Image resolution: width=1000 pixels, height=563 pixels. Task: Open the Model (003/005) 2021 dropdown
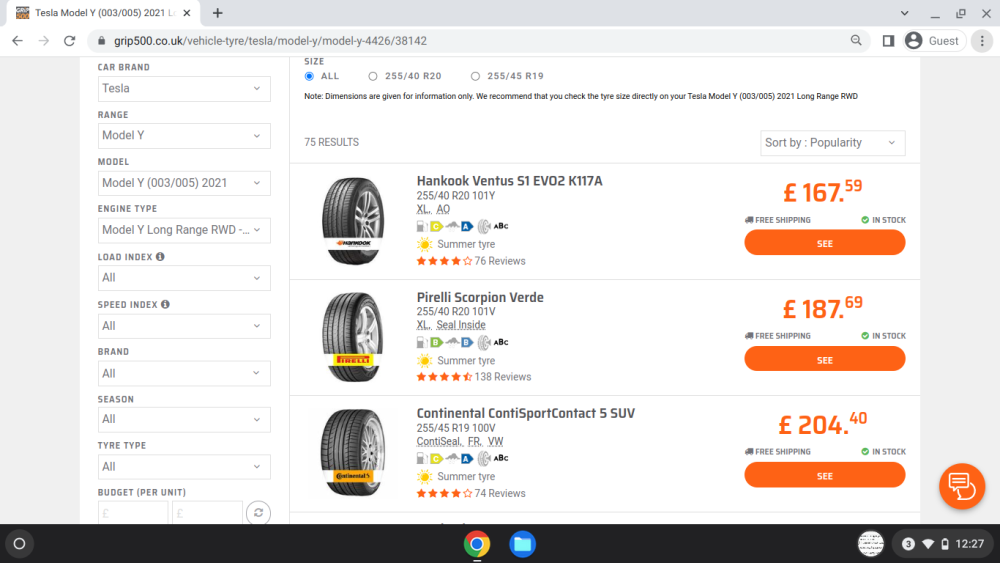click(x=184, y=183)
